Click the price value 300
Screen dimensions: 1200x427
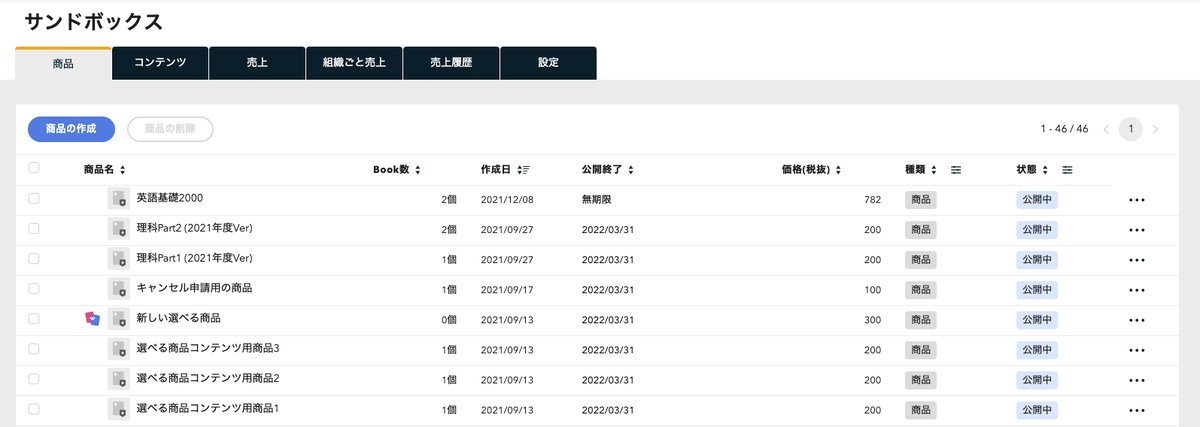tap(872, 320)
